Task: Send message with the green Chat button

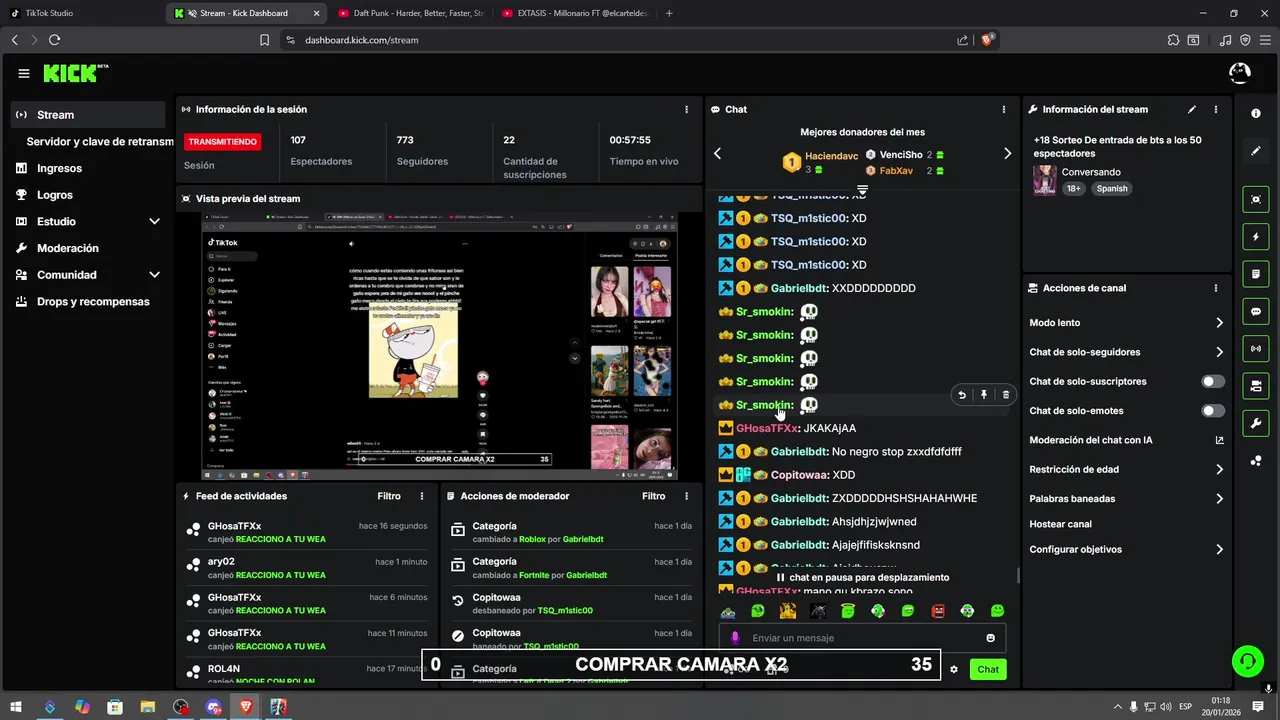Action: 988,669
